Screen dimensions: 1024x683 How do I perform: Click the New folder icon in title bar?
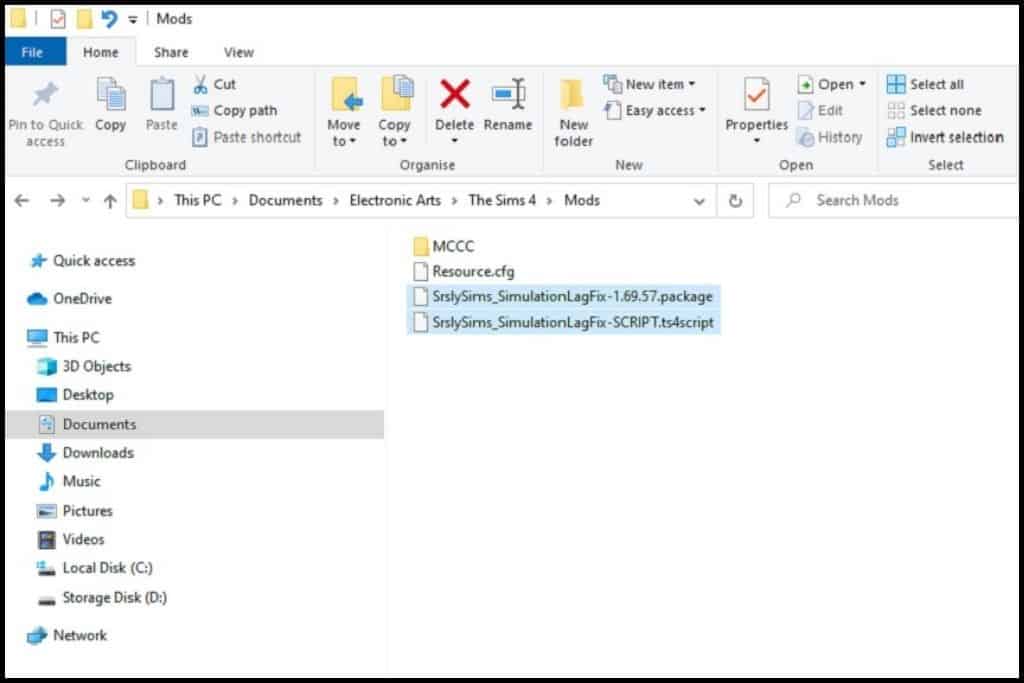click(84, 19)
